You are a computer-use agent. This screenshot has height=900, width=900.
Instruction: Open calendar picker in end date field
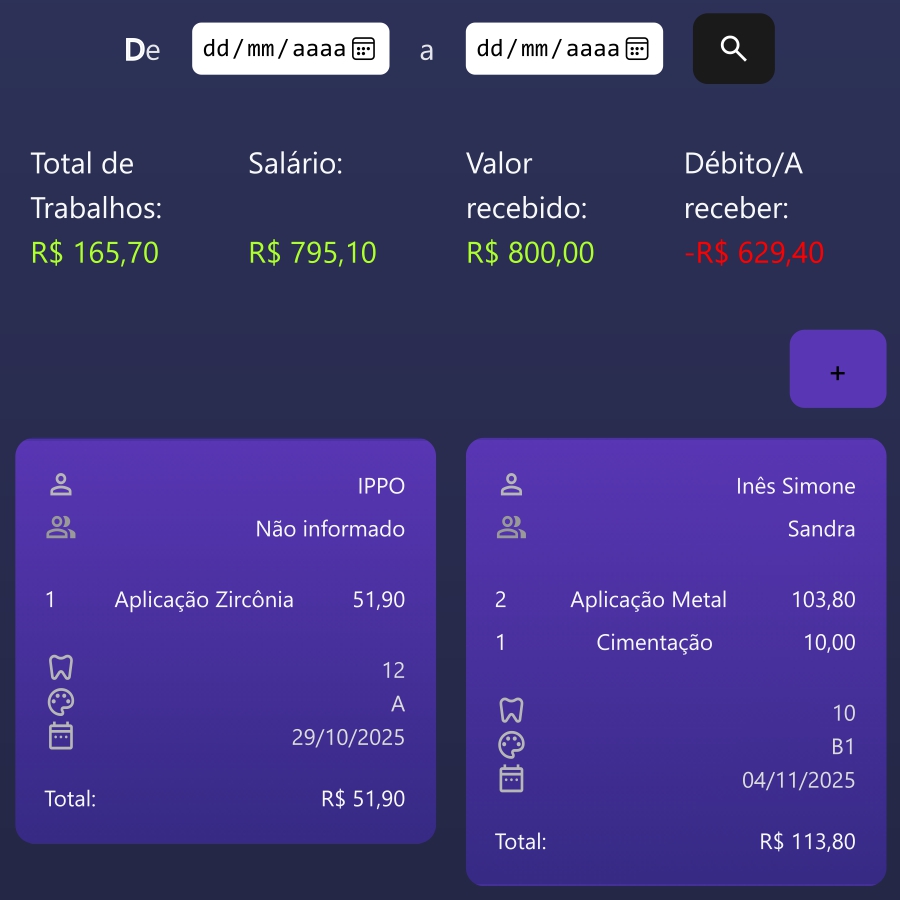(x=637, y=49)
